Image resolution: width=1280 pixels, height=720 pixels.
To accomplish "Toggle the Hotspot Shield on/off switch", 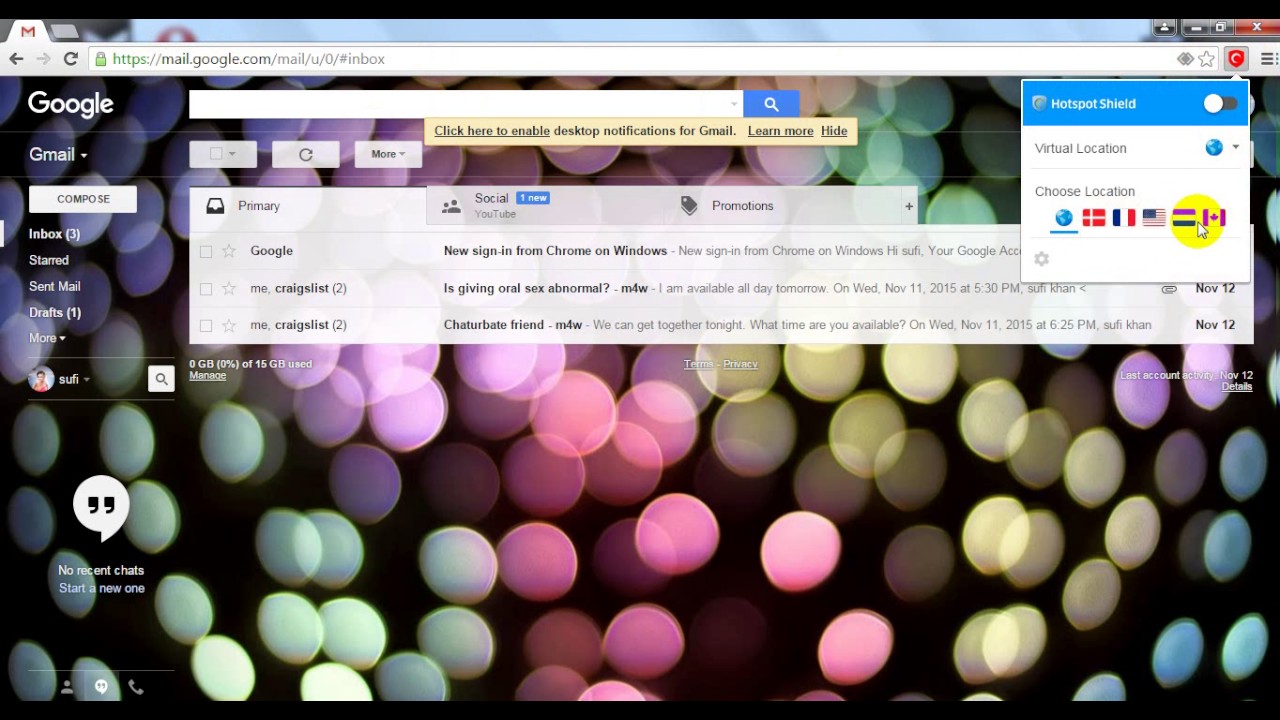I will (x=1220, y=103).
